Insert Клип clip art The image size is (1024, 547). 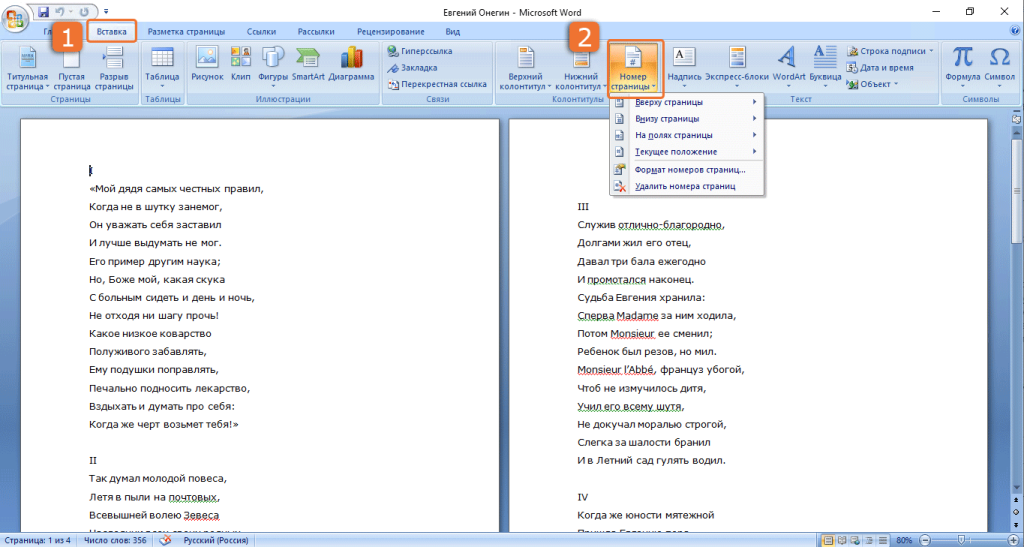point(240,64)
